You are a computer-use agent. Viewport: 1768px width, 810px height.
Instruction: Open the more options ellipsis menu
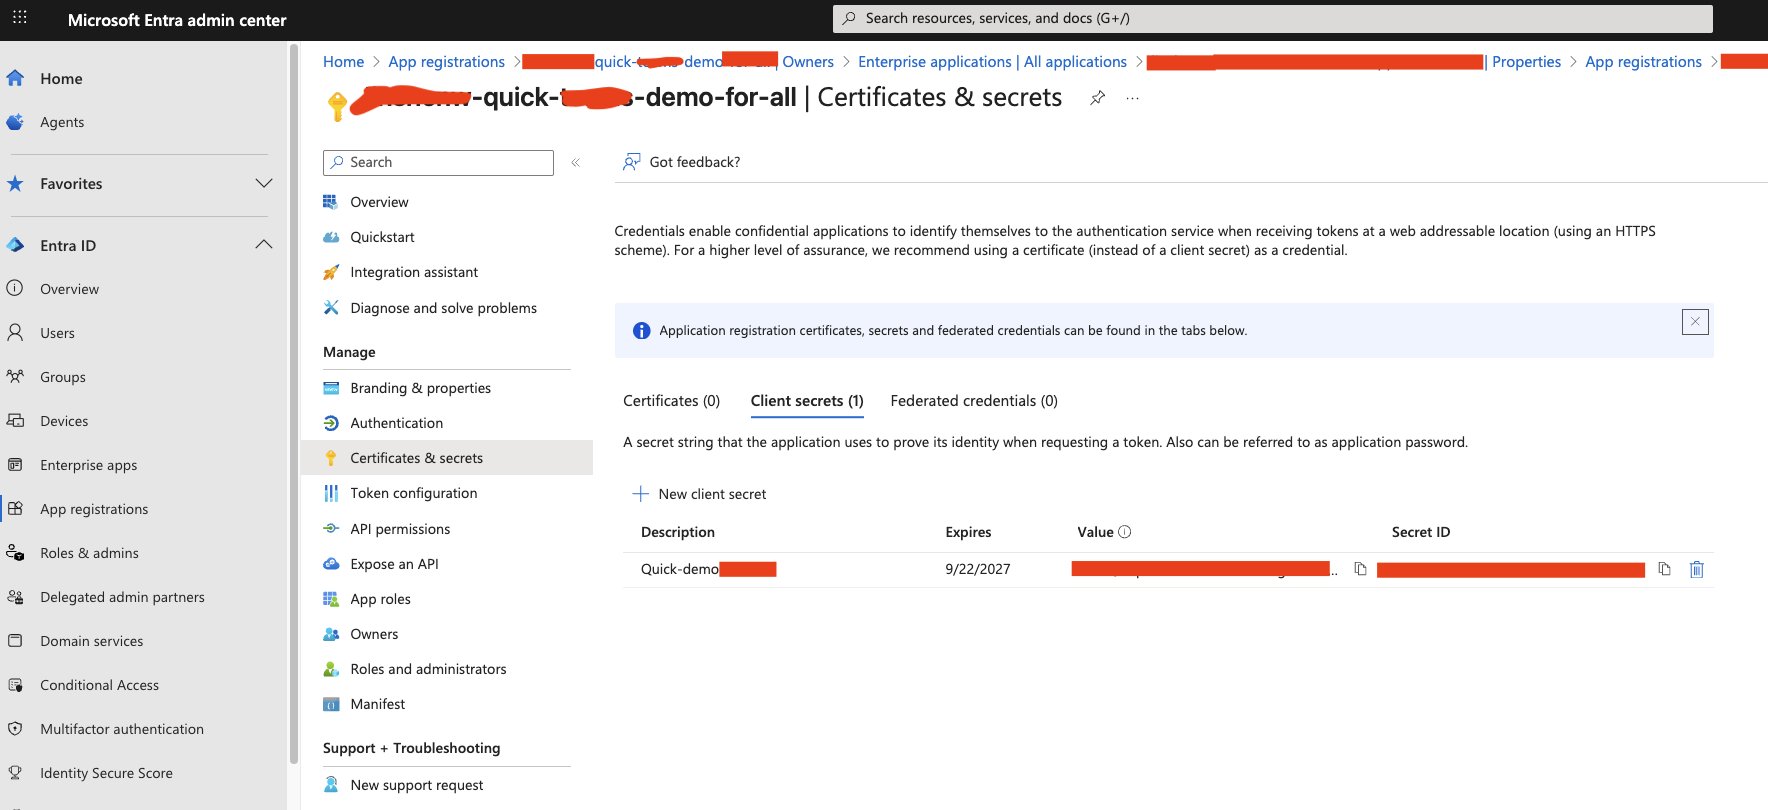1132,98
